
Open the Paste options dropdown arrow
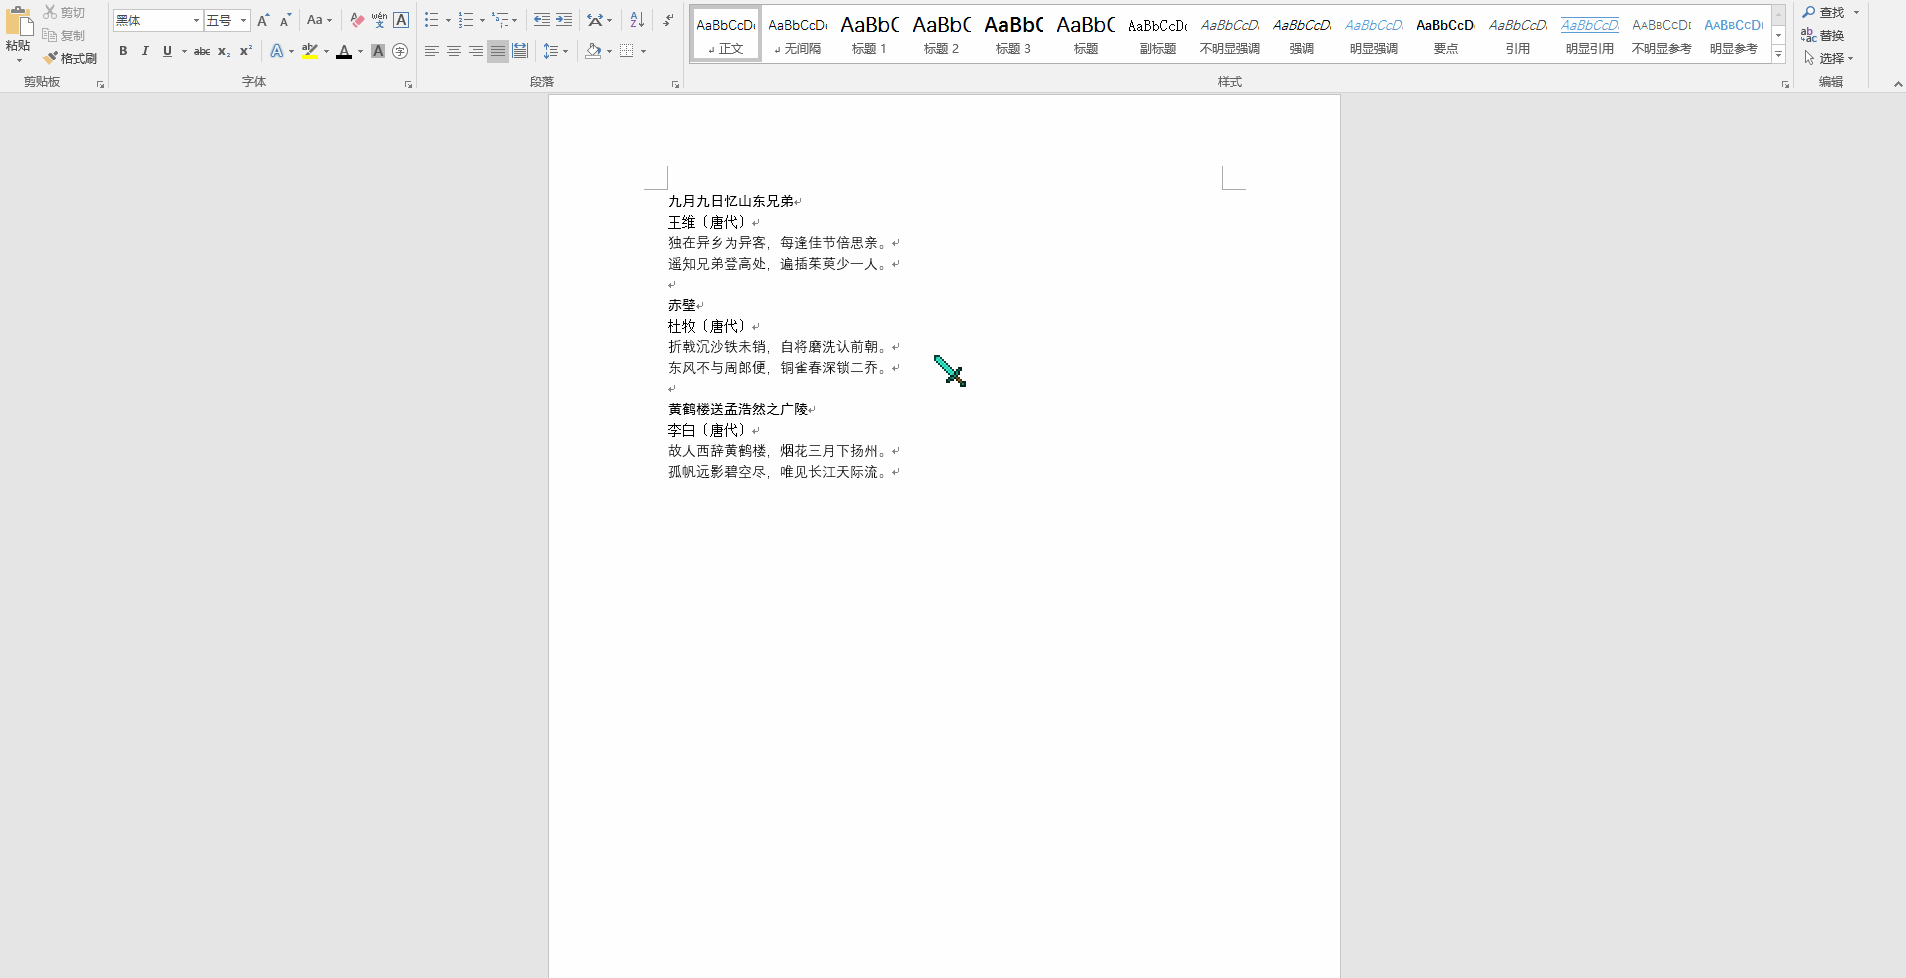click(x=19, y=60)
